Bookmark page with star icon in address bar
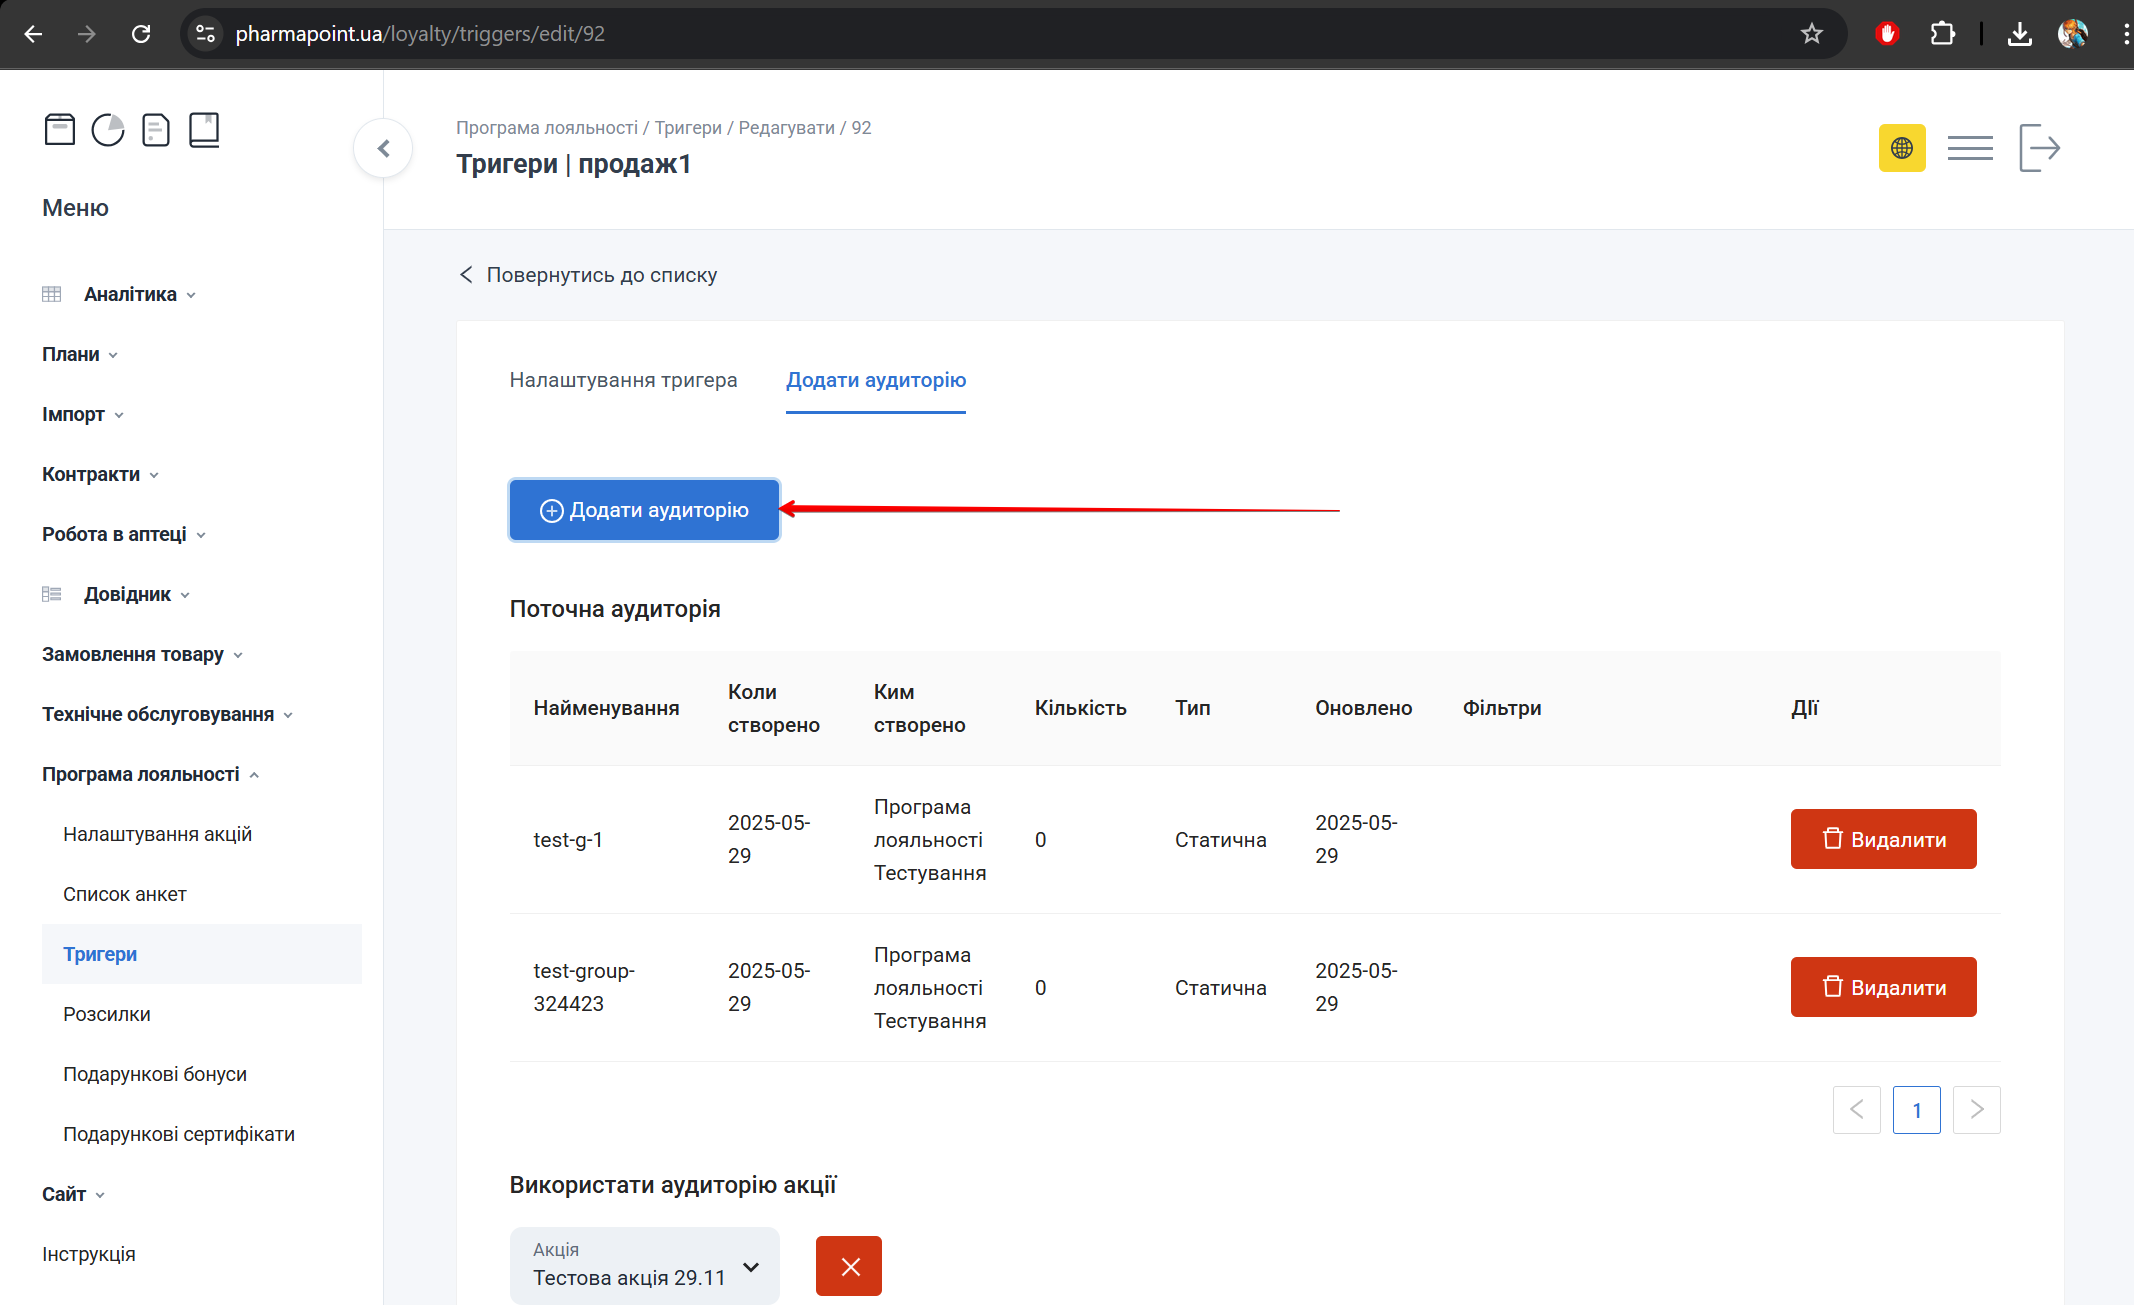Image resolution: width=2134 pixels, height=1305 pixels. (x=1811, y=34)
